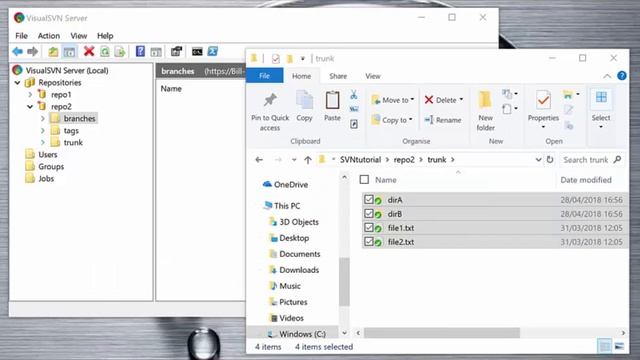Viewport: 640px width, 360px height.
Task: Expand repo1 in VisualSVN tree
Action: [30, 95]
